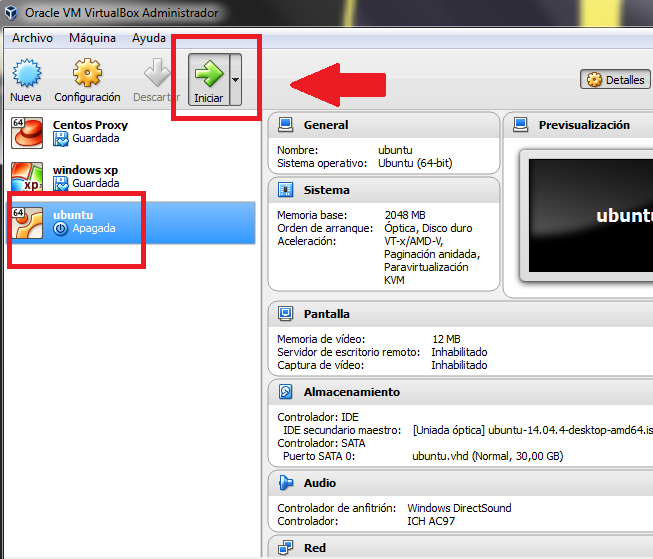Click the Descartar toolbar icon
This screenshot has height=559, width=653.
pos(157,72)
